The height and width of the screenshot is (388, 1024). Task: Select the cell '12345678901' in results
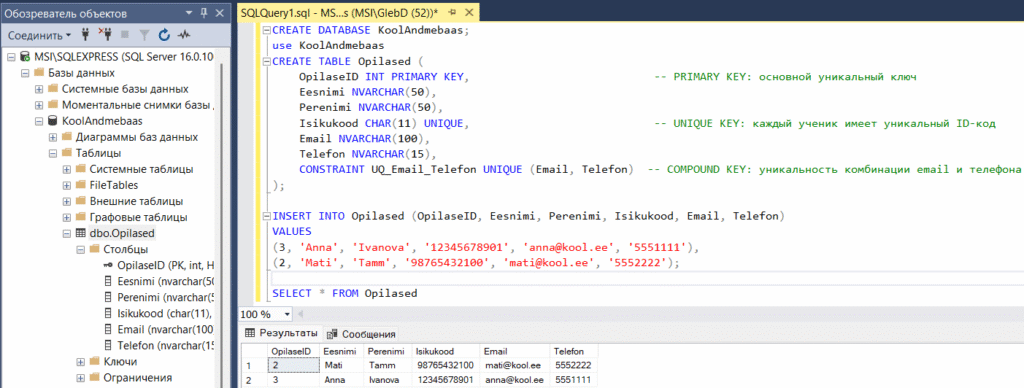point(445,380)
